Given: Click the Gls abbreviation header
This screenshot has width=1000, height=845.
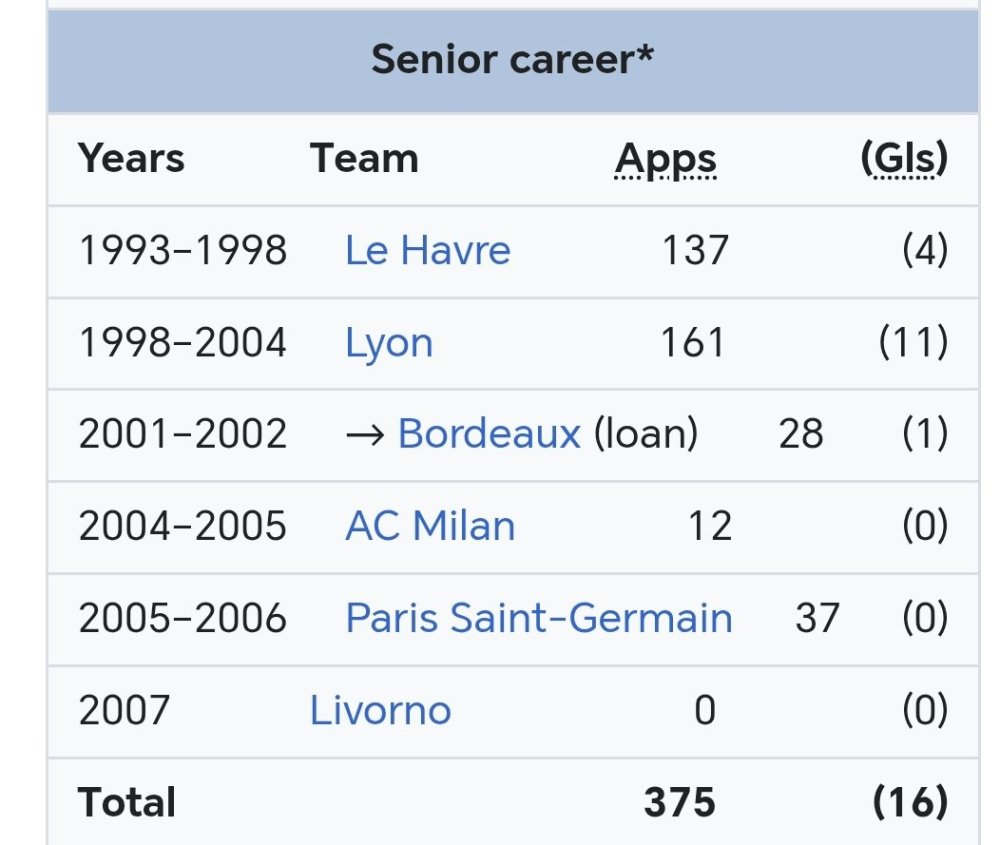Looking at the screenshot, I should [904, 158].
